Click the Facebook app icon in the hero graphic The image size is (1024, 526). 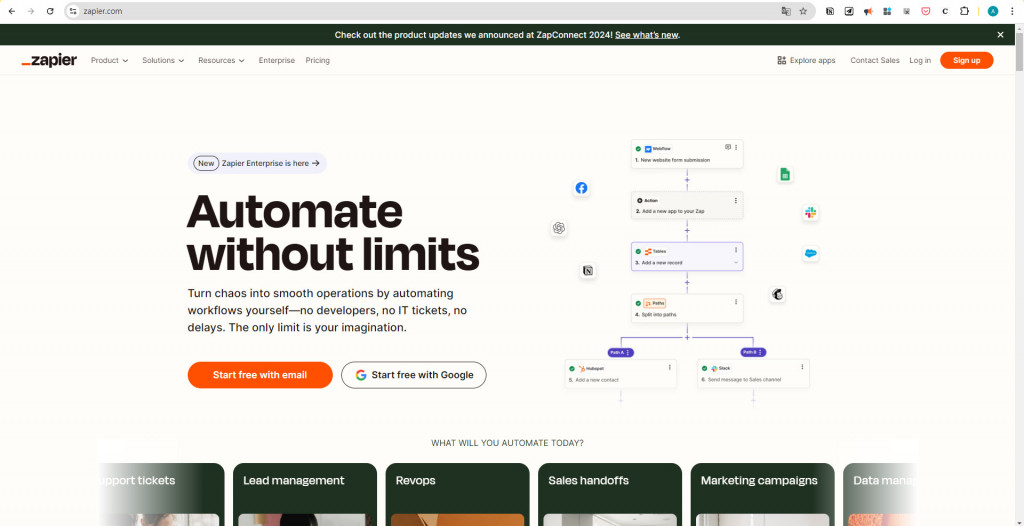pos(581,188)
